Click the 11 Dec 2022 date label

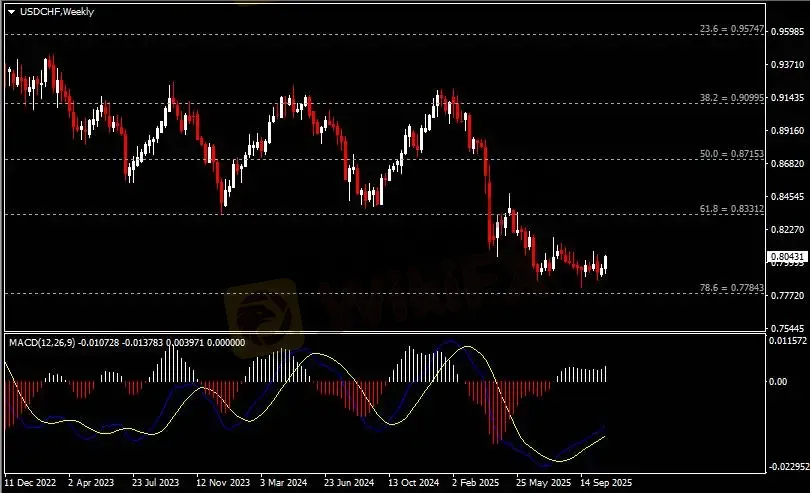(x=30, y=483)
